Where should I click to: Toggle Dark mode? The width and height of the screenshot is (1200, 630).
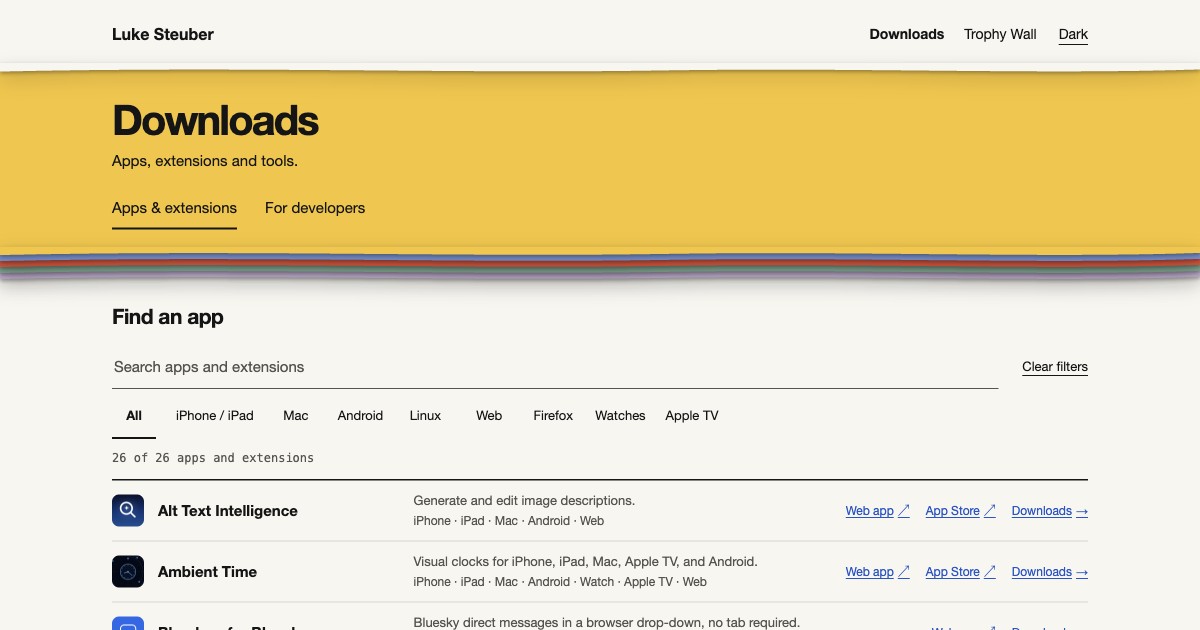click(1073, 34)
